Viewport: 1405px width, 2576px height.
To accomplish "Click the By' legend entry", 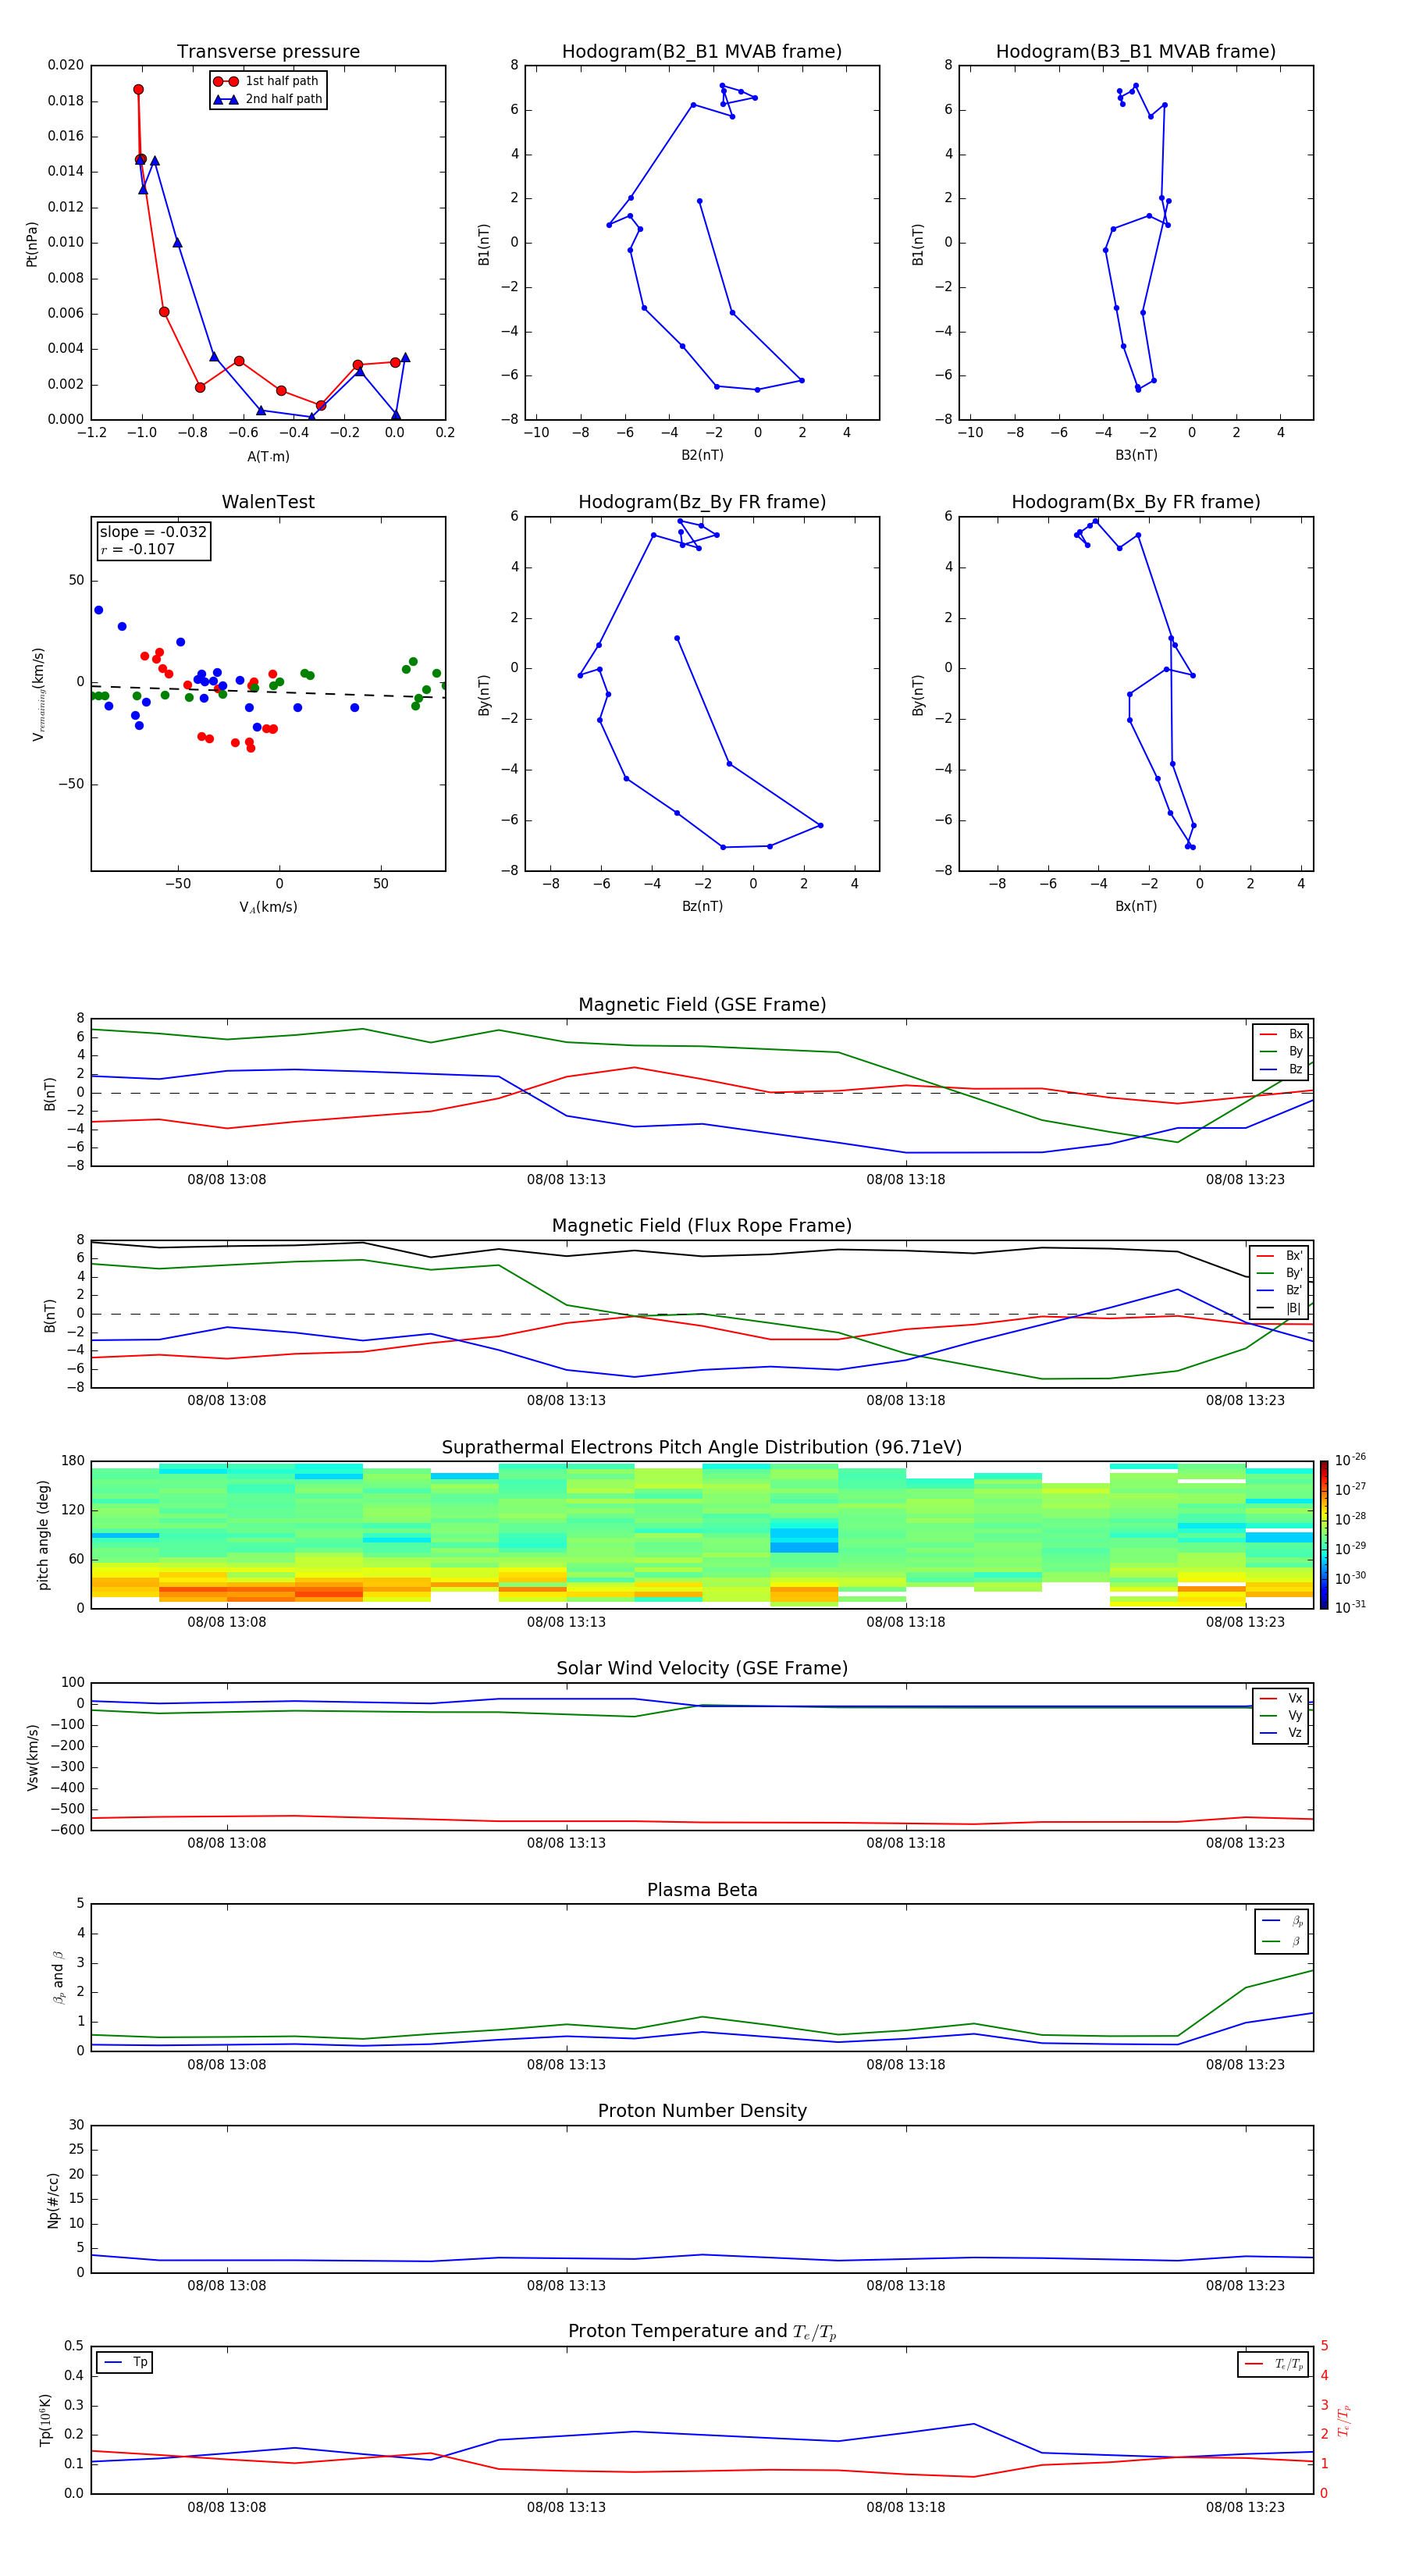I will tap(1279, 1273).
